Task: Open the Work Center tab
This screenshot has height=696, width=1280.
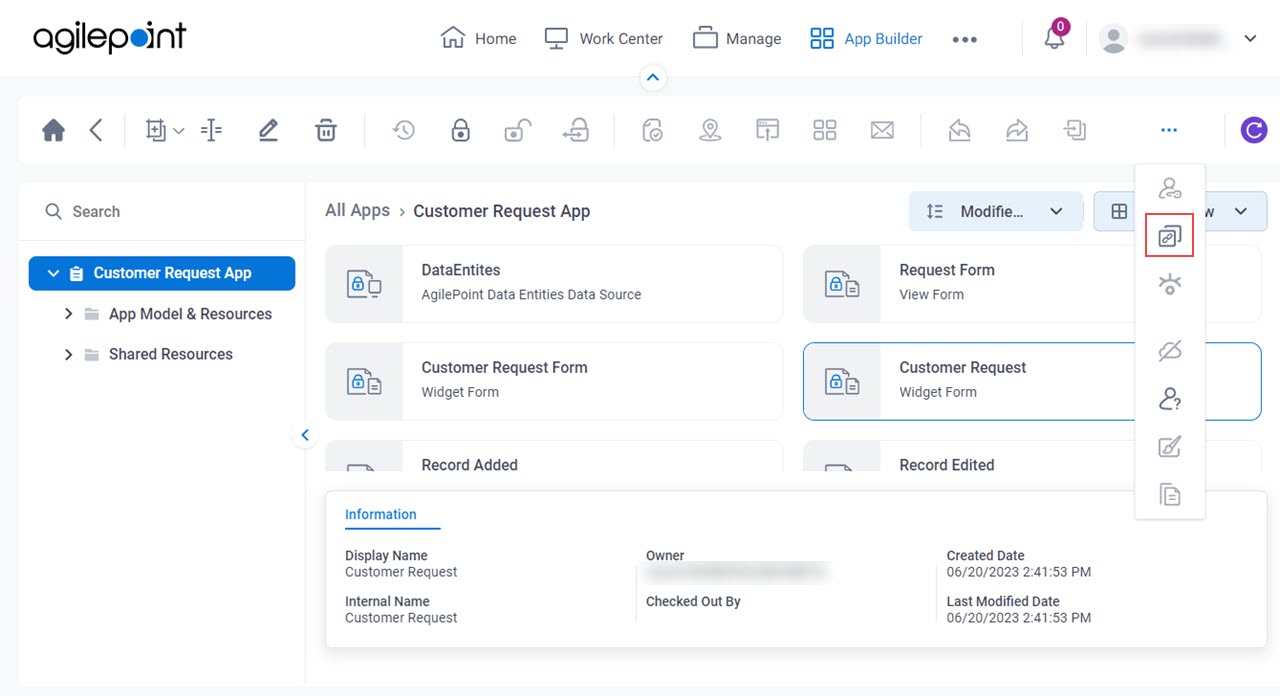Action: point(604,39)
